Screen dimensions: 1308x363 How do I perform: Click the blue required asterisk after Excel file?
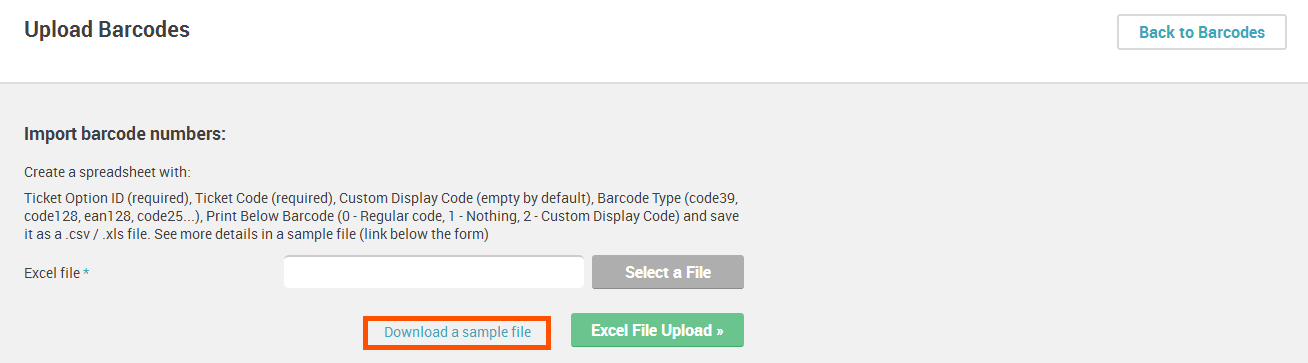[87, 273]
